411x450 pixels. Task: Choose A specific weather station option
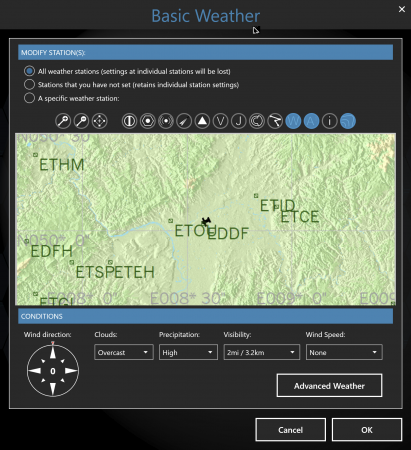pyautogui.click(x=29, y=98)
